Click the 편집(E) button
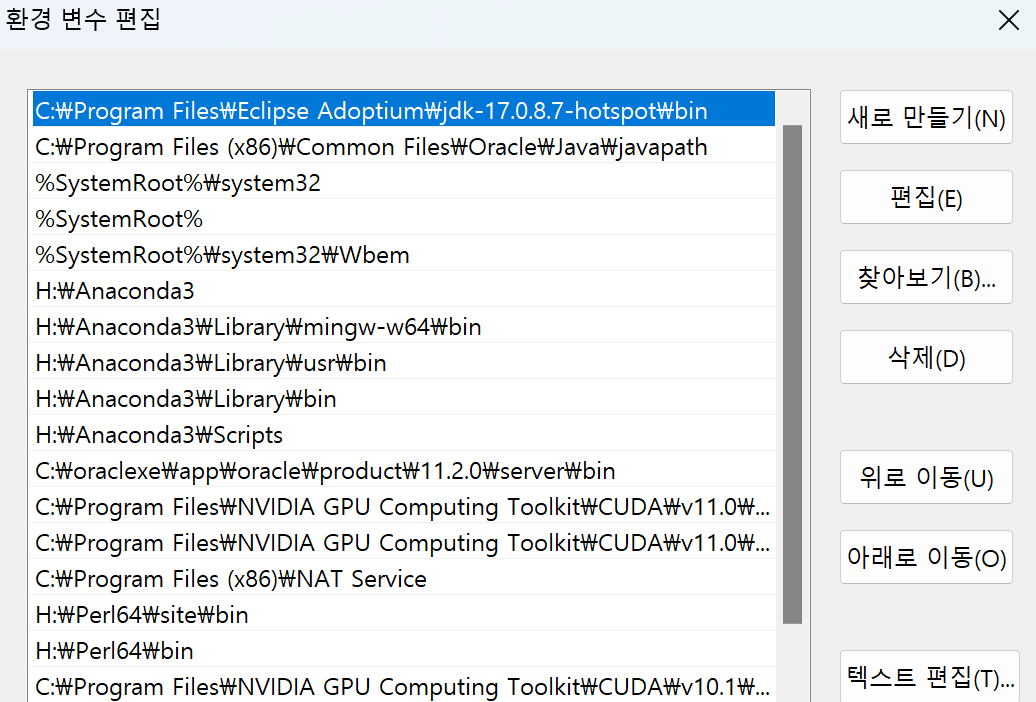 pyautogui.click(x=926, y=197)
